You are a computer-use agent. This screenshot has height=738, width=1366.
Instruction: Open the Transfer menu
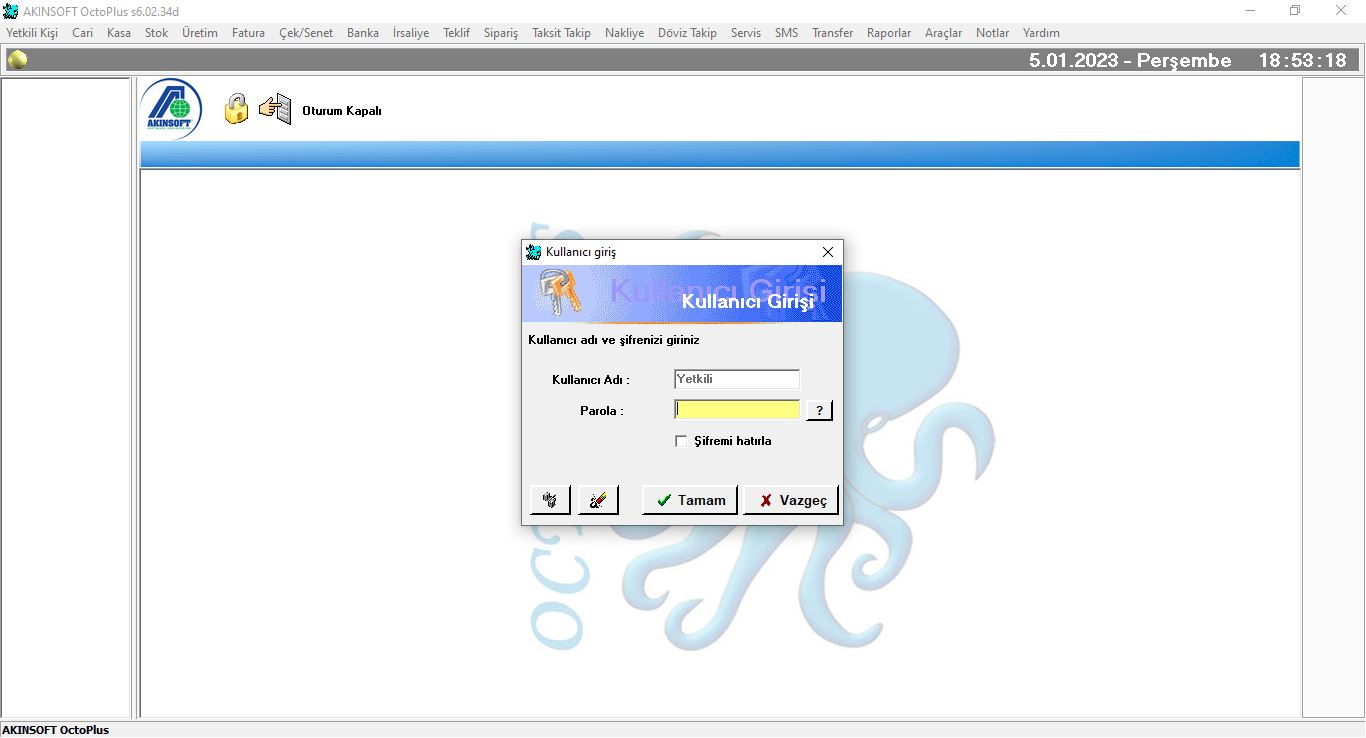point(832,33)
